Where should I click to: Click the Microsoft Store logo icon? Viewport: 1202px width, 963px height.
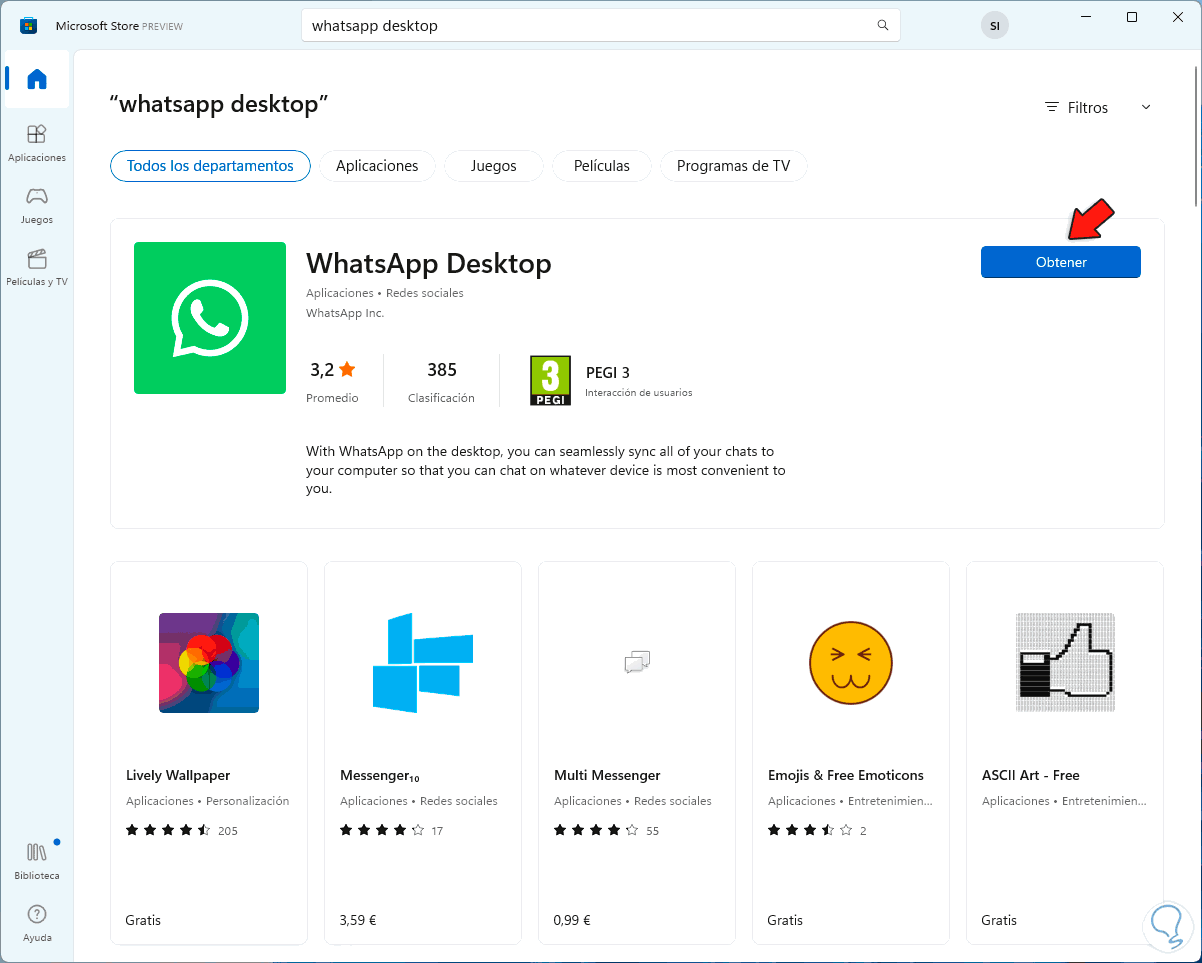[29, 25]
